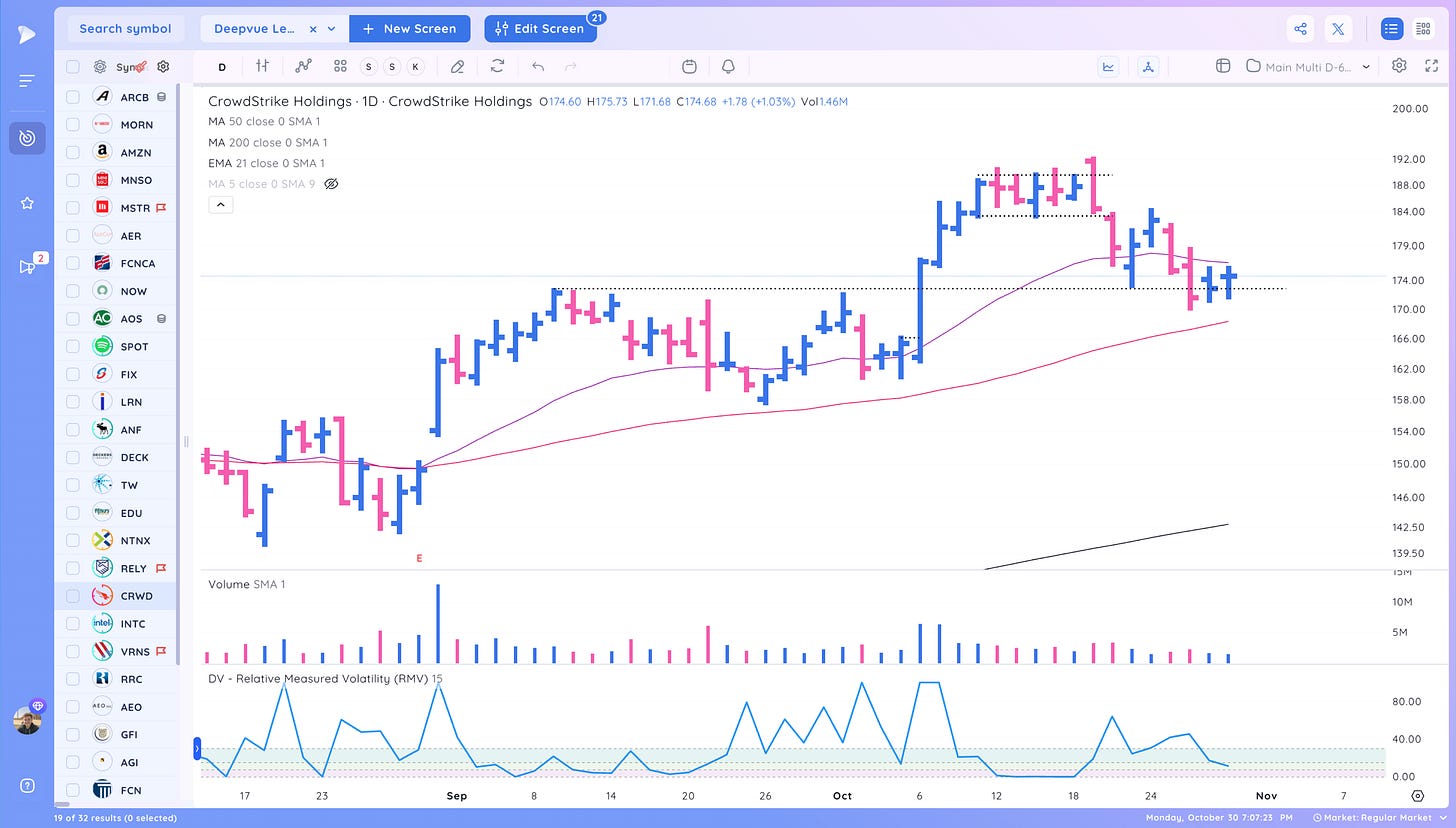Share to X with the X icon

click(x=1338, y=29)
